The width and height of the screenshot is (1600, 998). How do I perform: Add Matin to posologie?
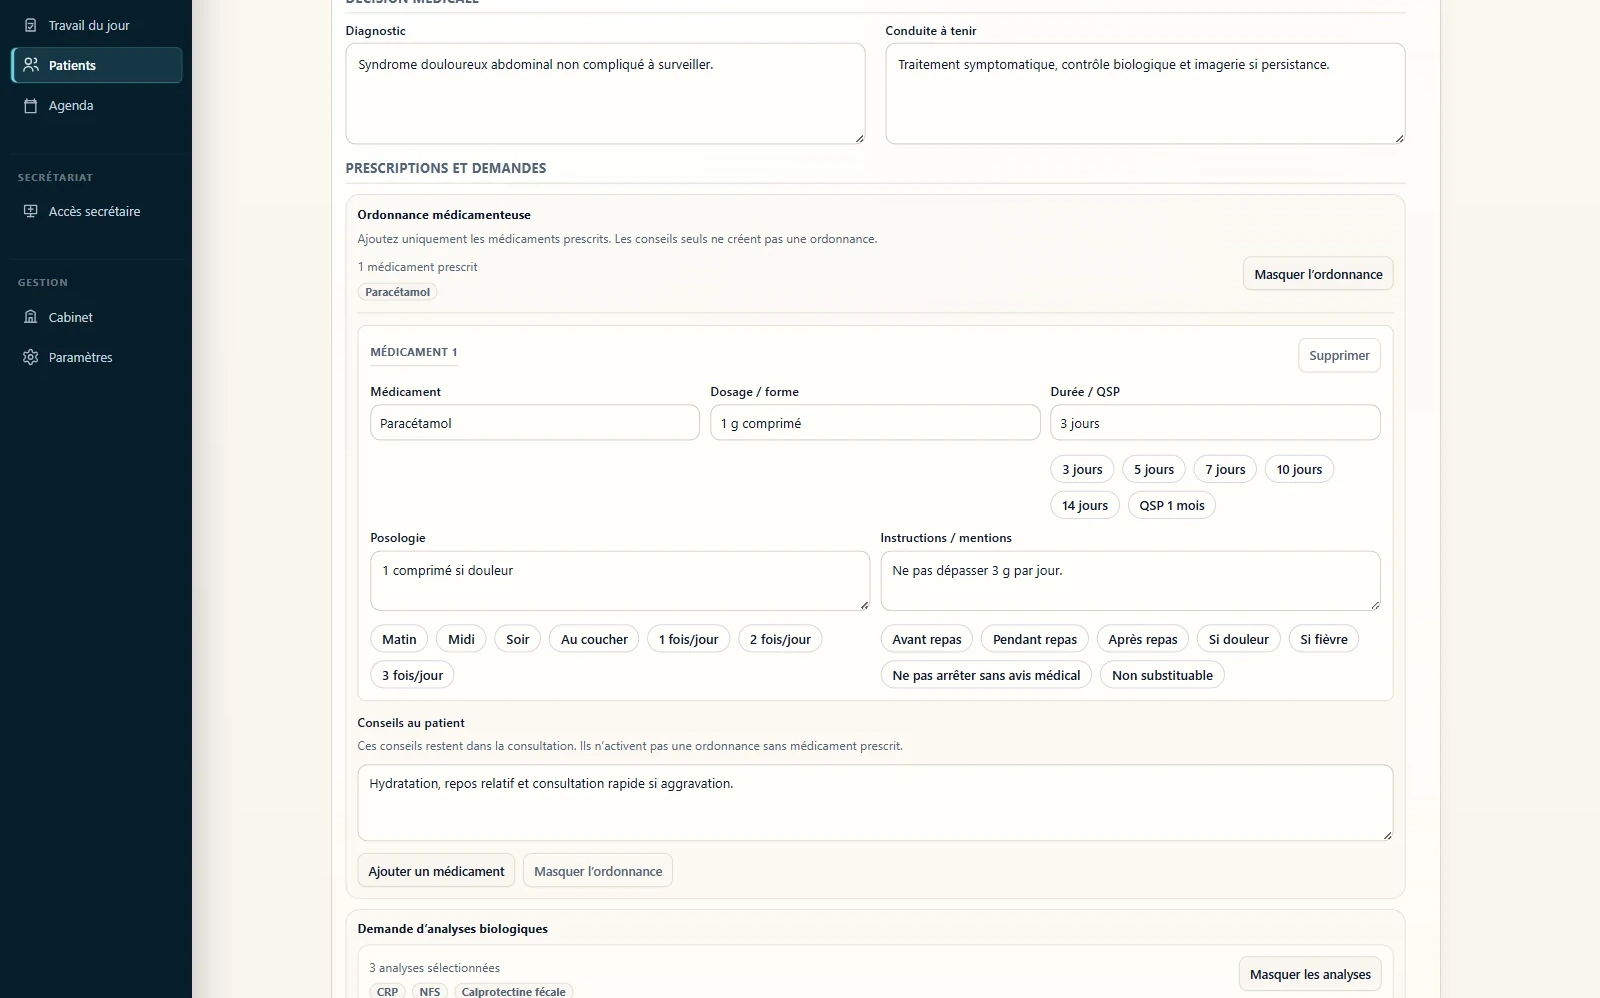click(399, 639)
